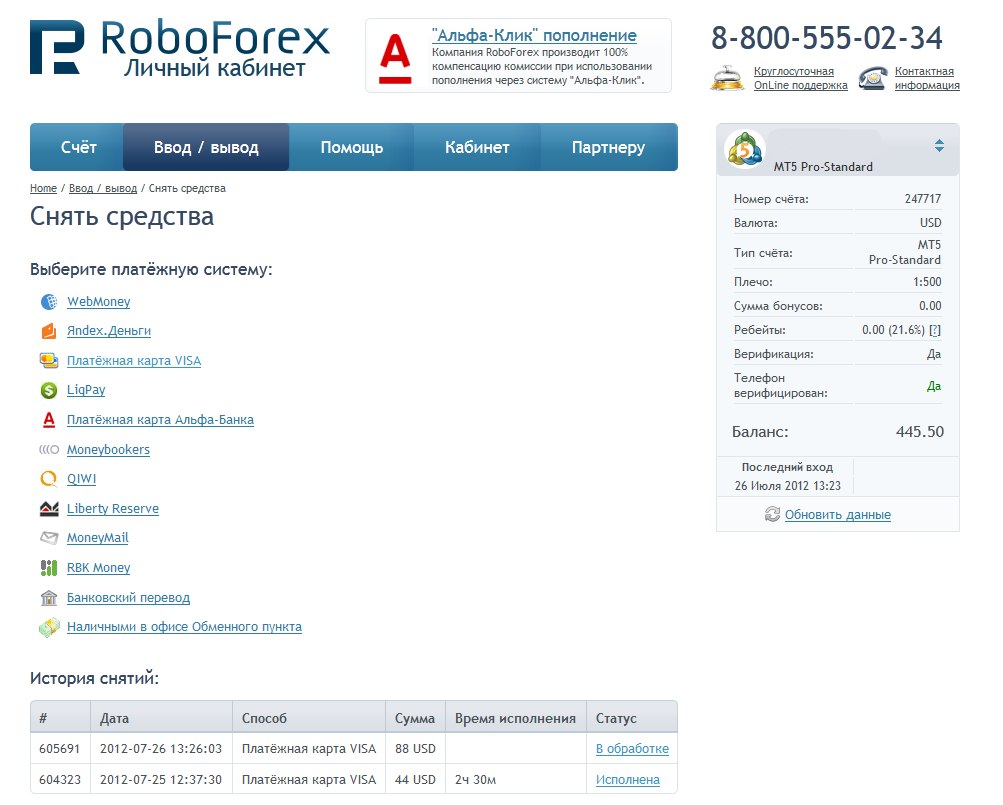Open the Ввод / вывод menu tab

click(x=206, y=147)
